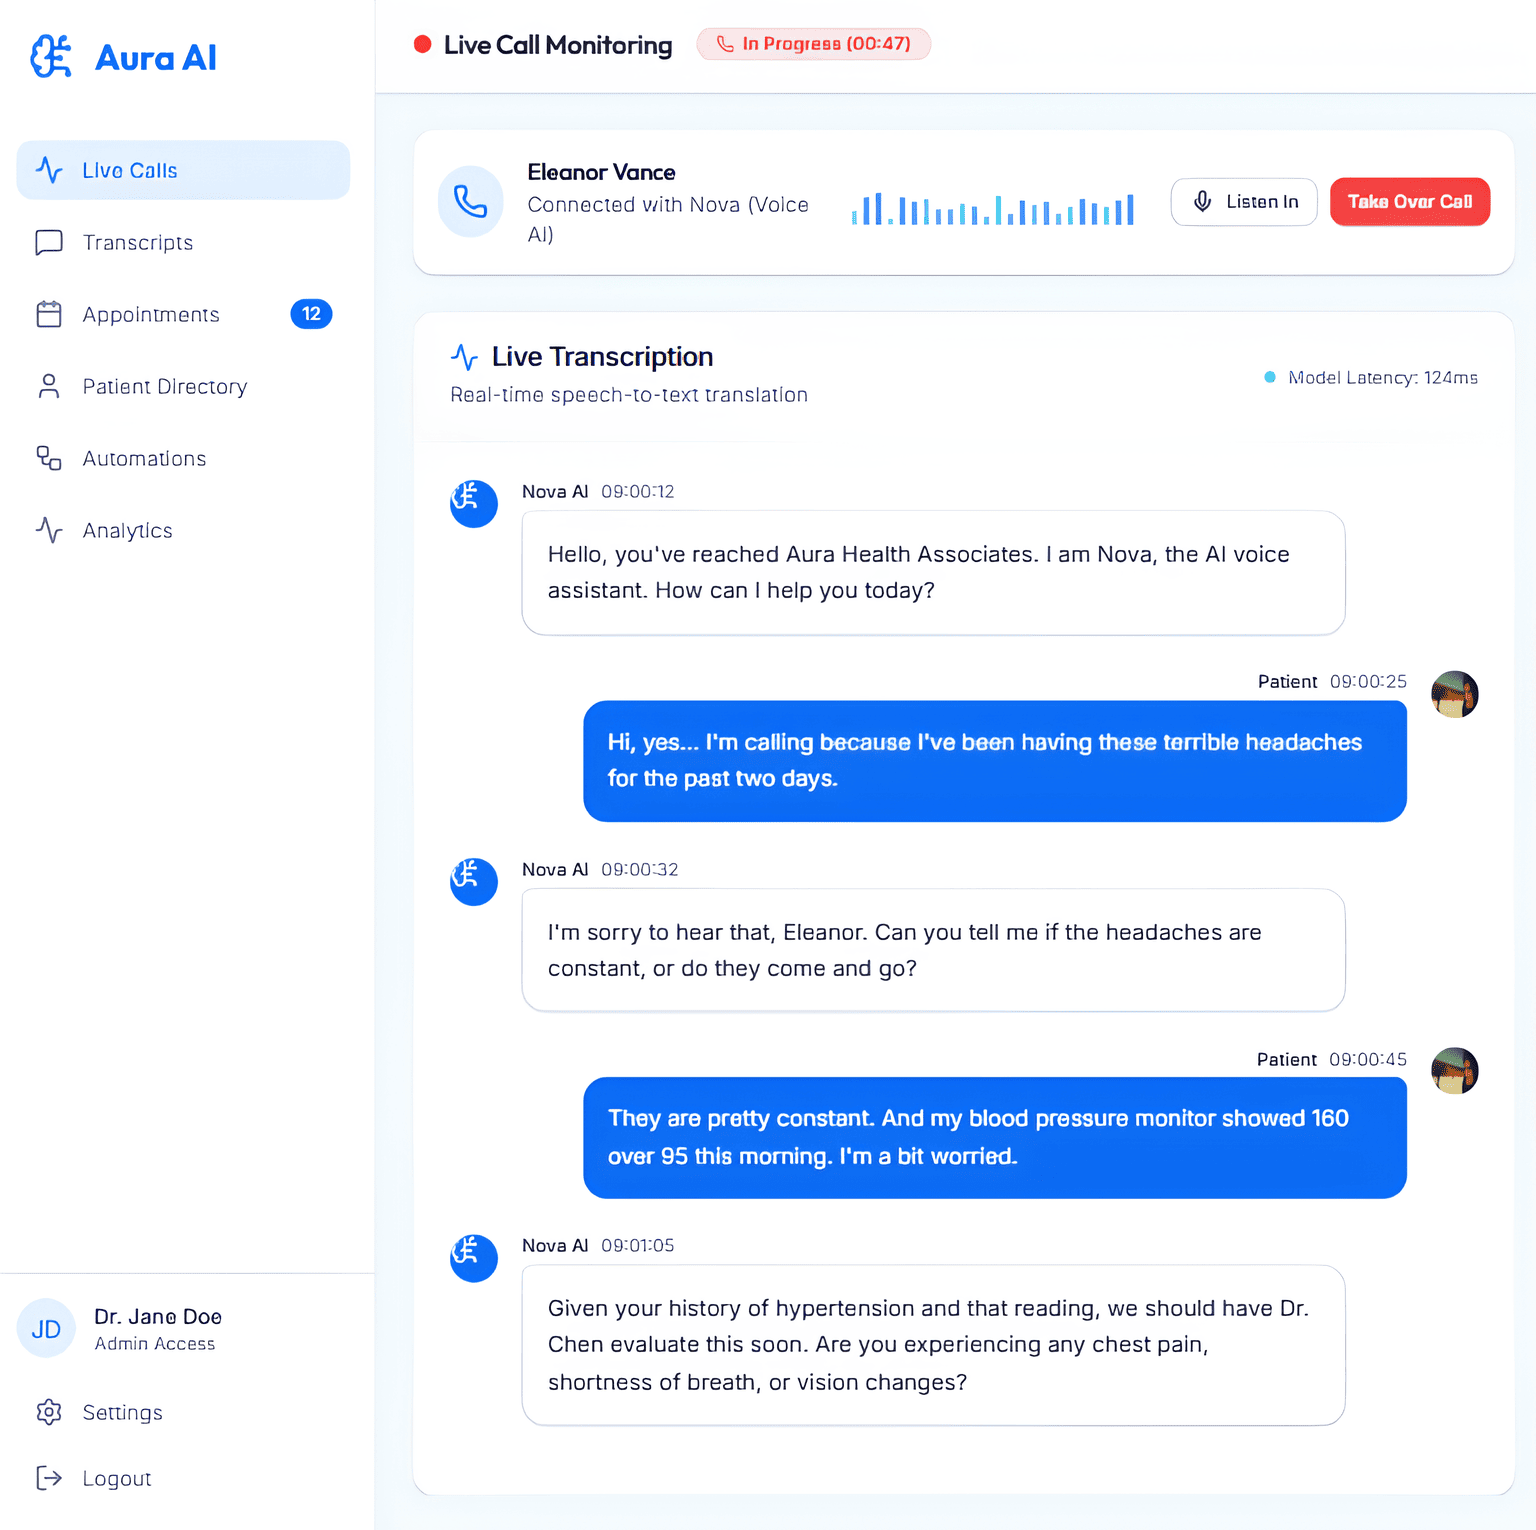Click the phone icon beside Eleanor Vance
The image size is (1536, 1530).
470,202
